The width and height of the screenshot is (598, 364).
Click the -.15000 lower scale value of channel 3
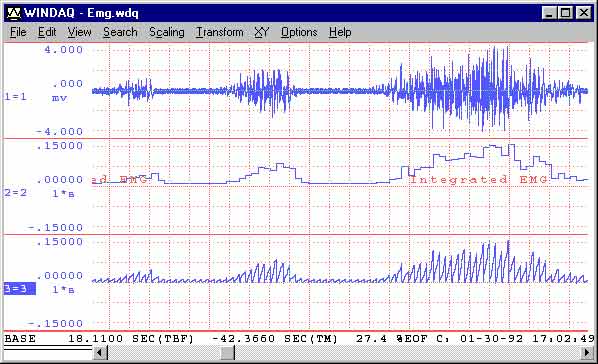[55, 324]
